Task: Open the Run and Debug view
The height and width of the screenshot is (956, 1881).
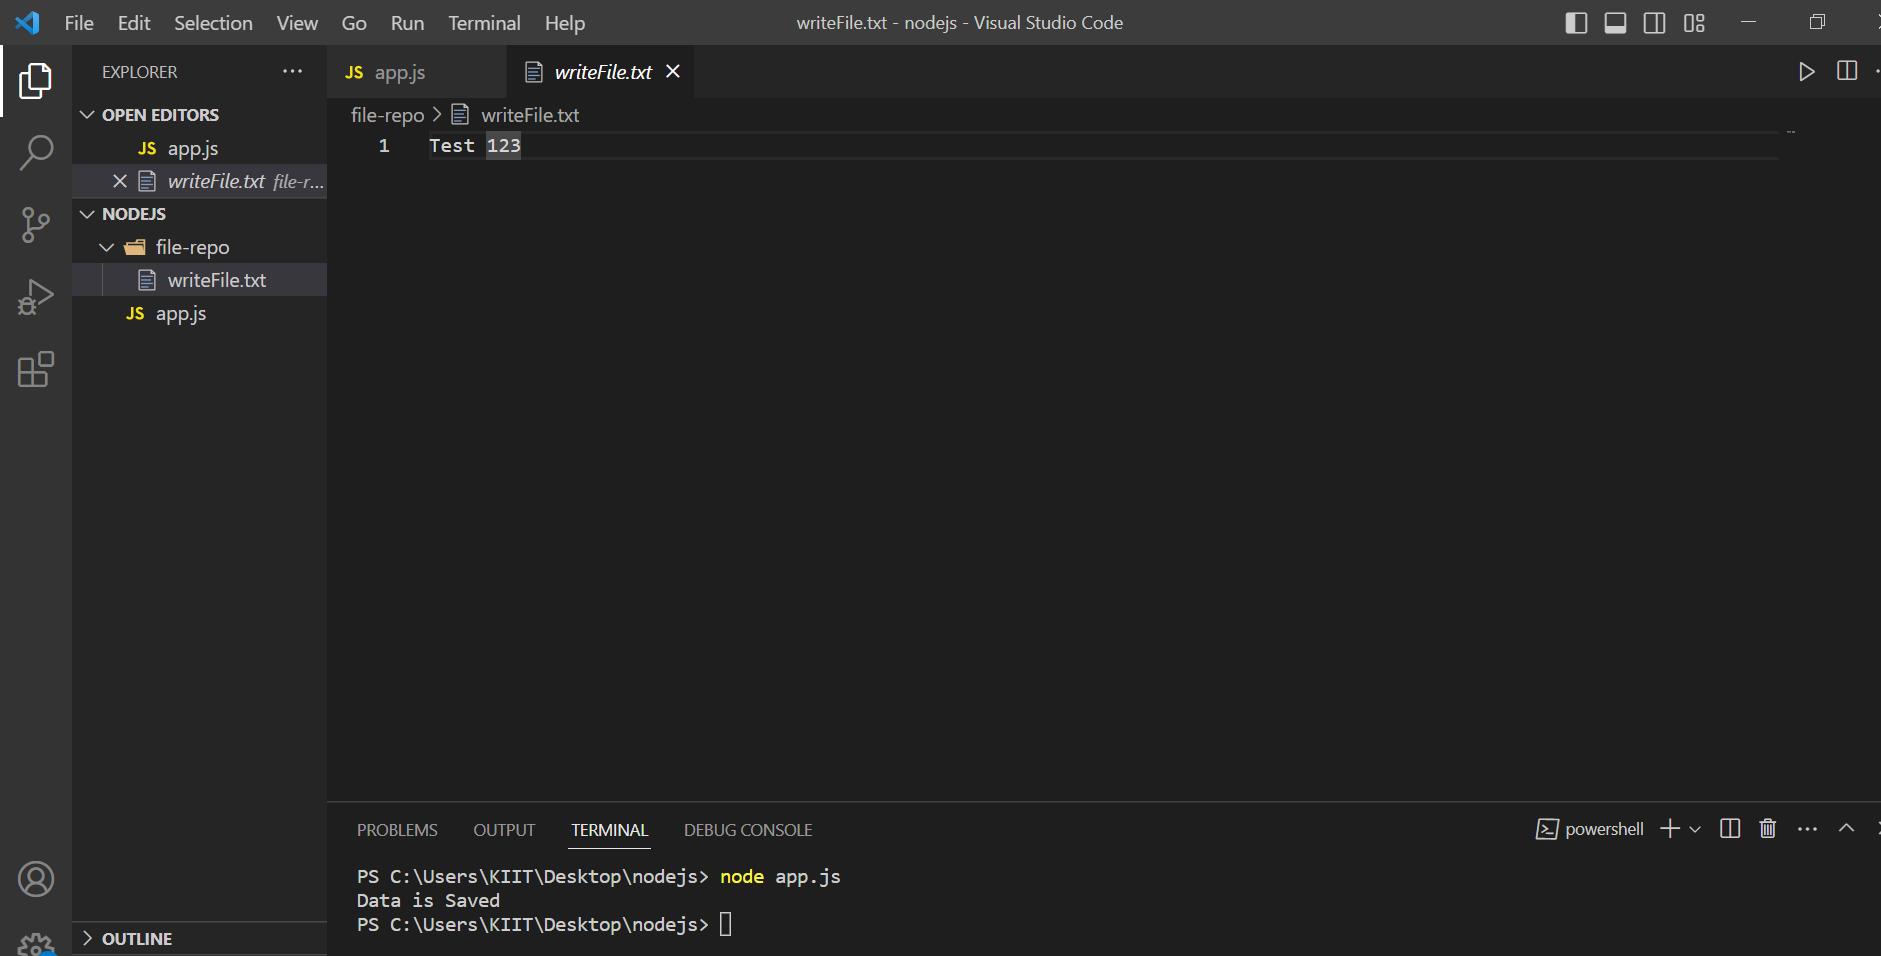Action: [36, 297]
